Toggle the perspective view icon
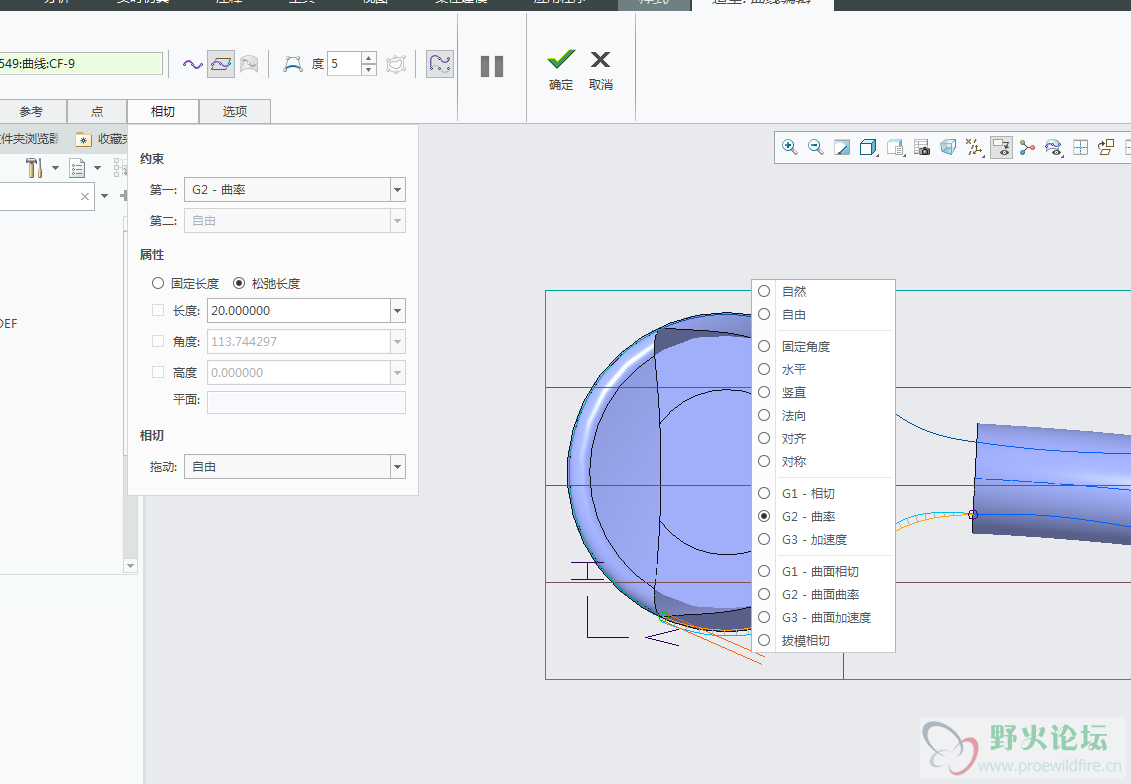Image resolution: width=1131 pixels, height=784 pixels. tap(948, 147)
